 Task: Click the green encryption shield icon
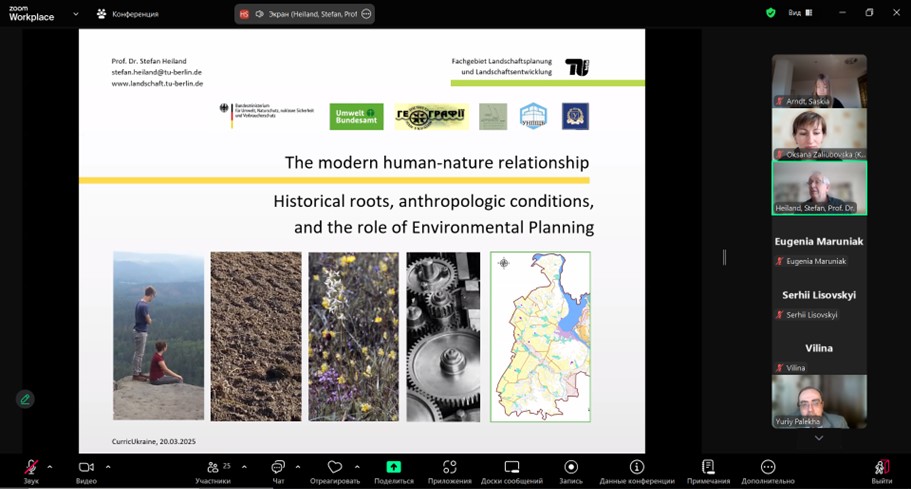pyautogui.click(x=770, y=13)
